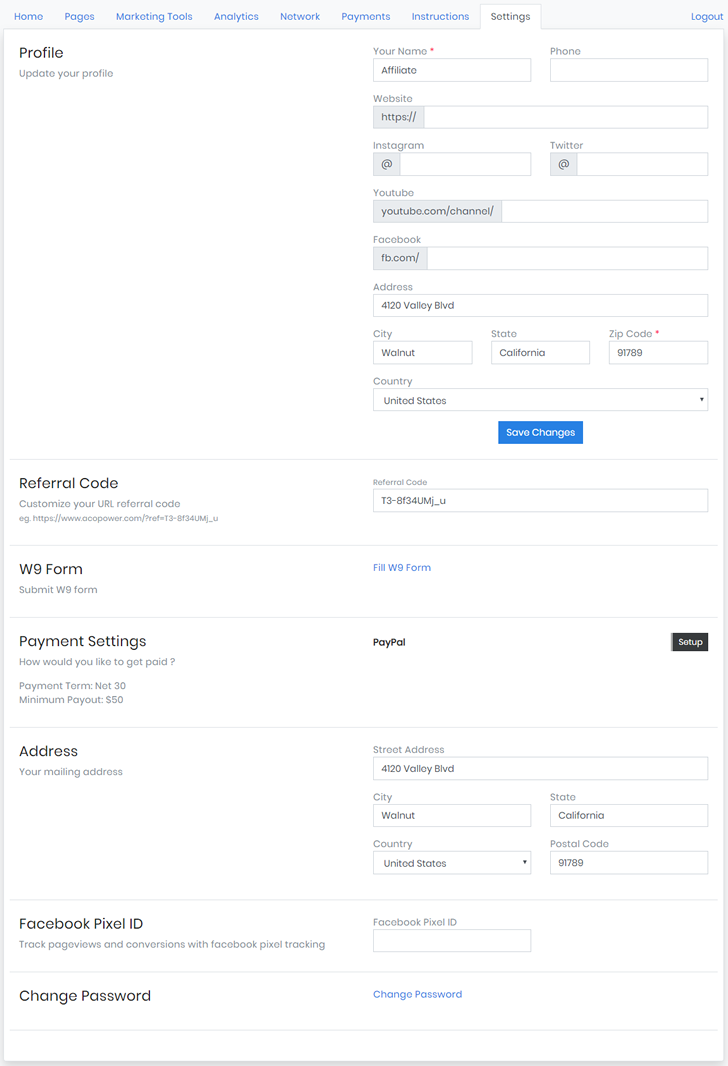The height and width of the screenshot is (1066, 728).
Task: Open the mailing Address Country dropdown
Action: point(451,862)
